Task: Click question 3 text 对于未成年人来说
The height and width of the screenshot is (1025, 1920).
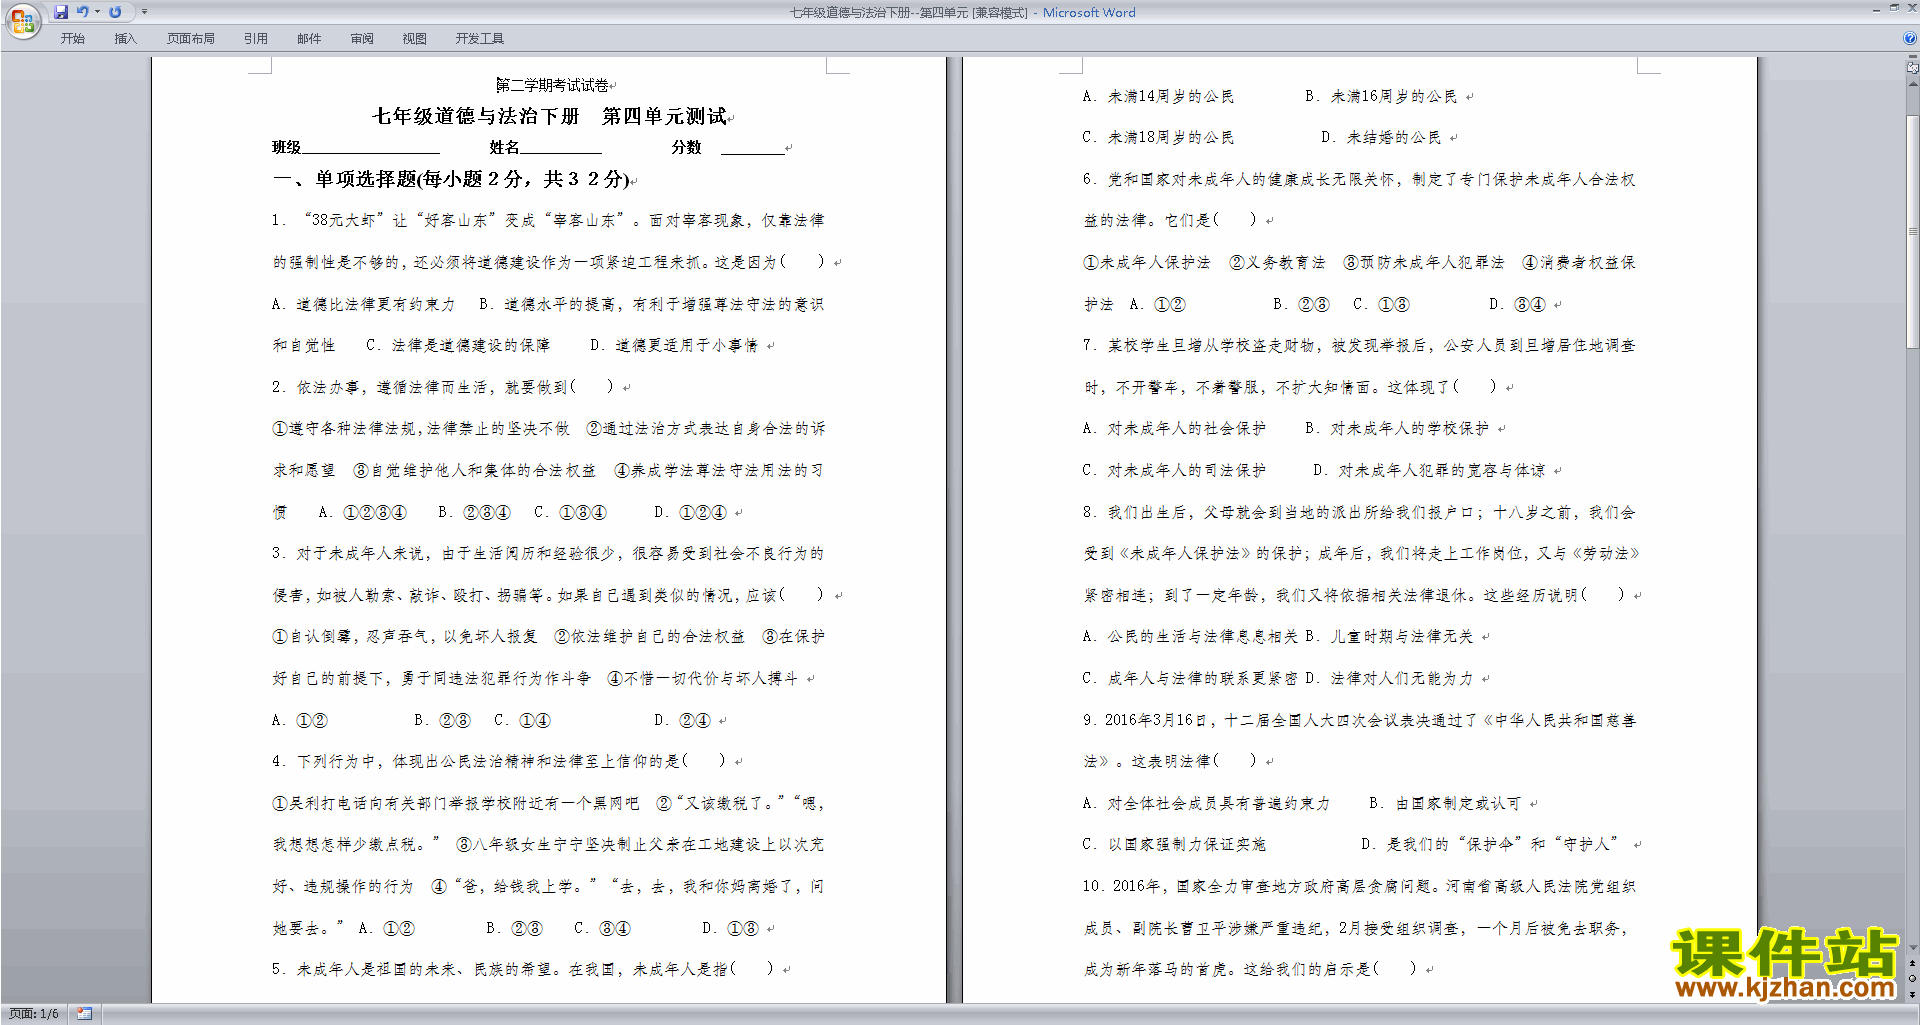Action: [548, 553]
